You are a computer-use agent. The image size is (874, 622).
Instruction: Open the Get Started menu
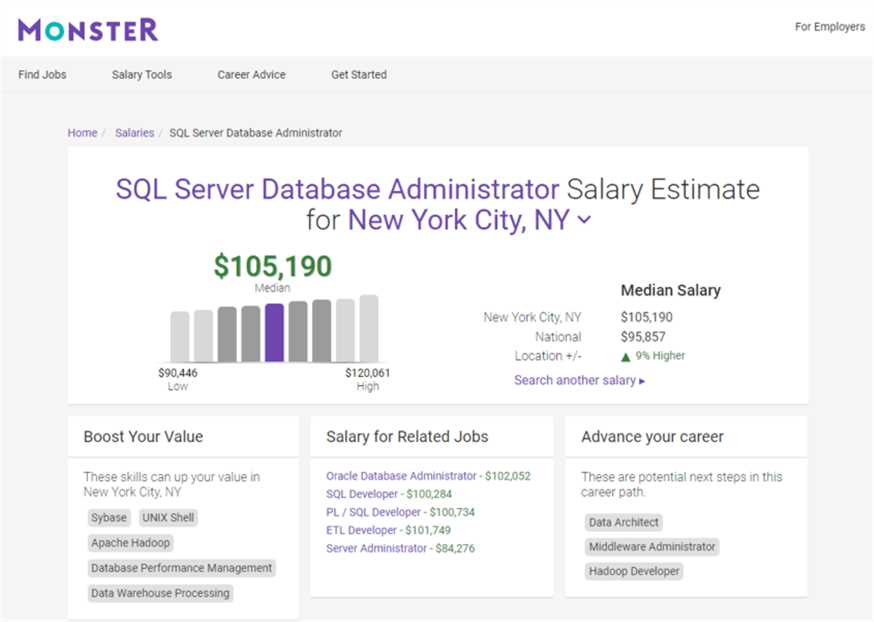359,75
